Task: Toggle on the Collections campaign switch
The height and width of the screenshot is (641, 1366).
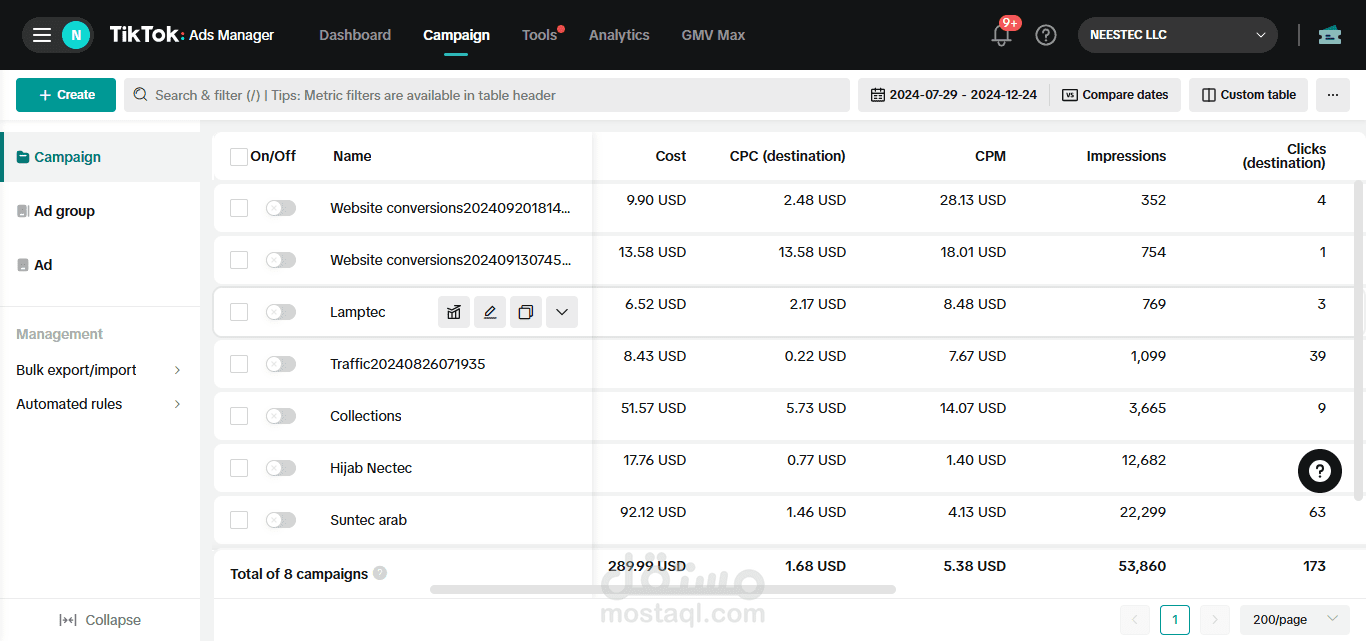Action: click(x=281, y=416)
